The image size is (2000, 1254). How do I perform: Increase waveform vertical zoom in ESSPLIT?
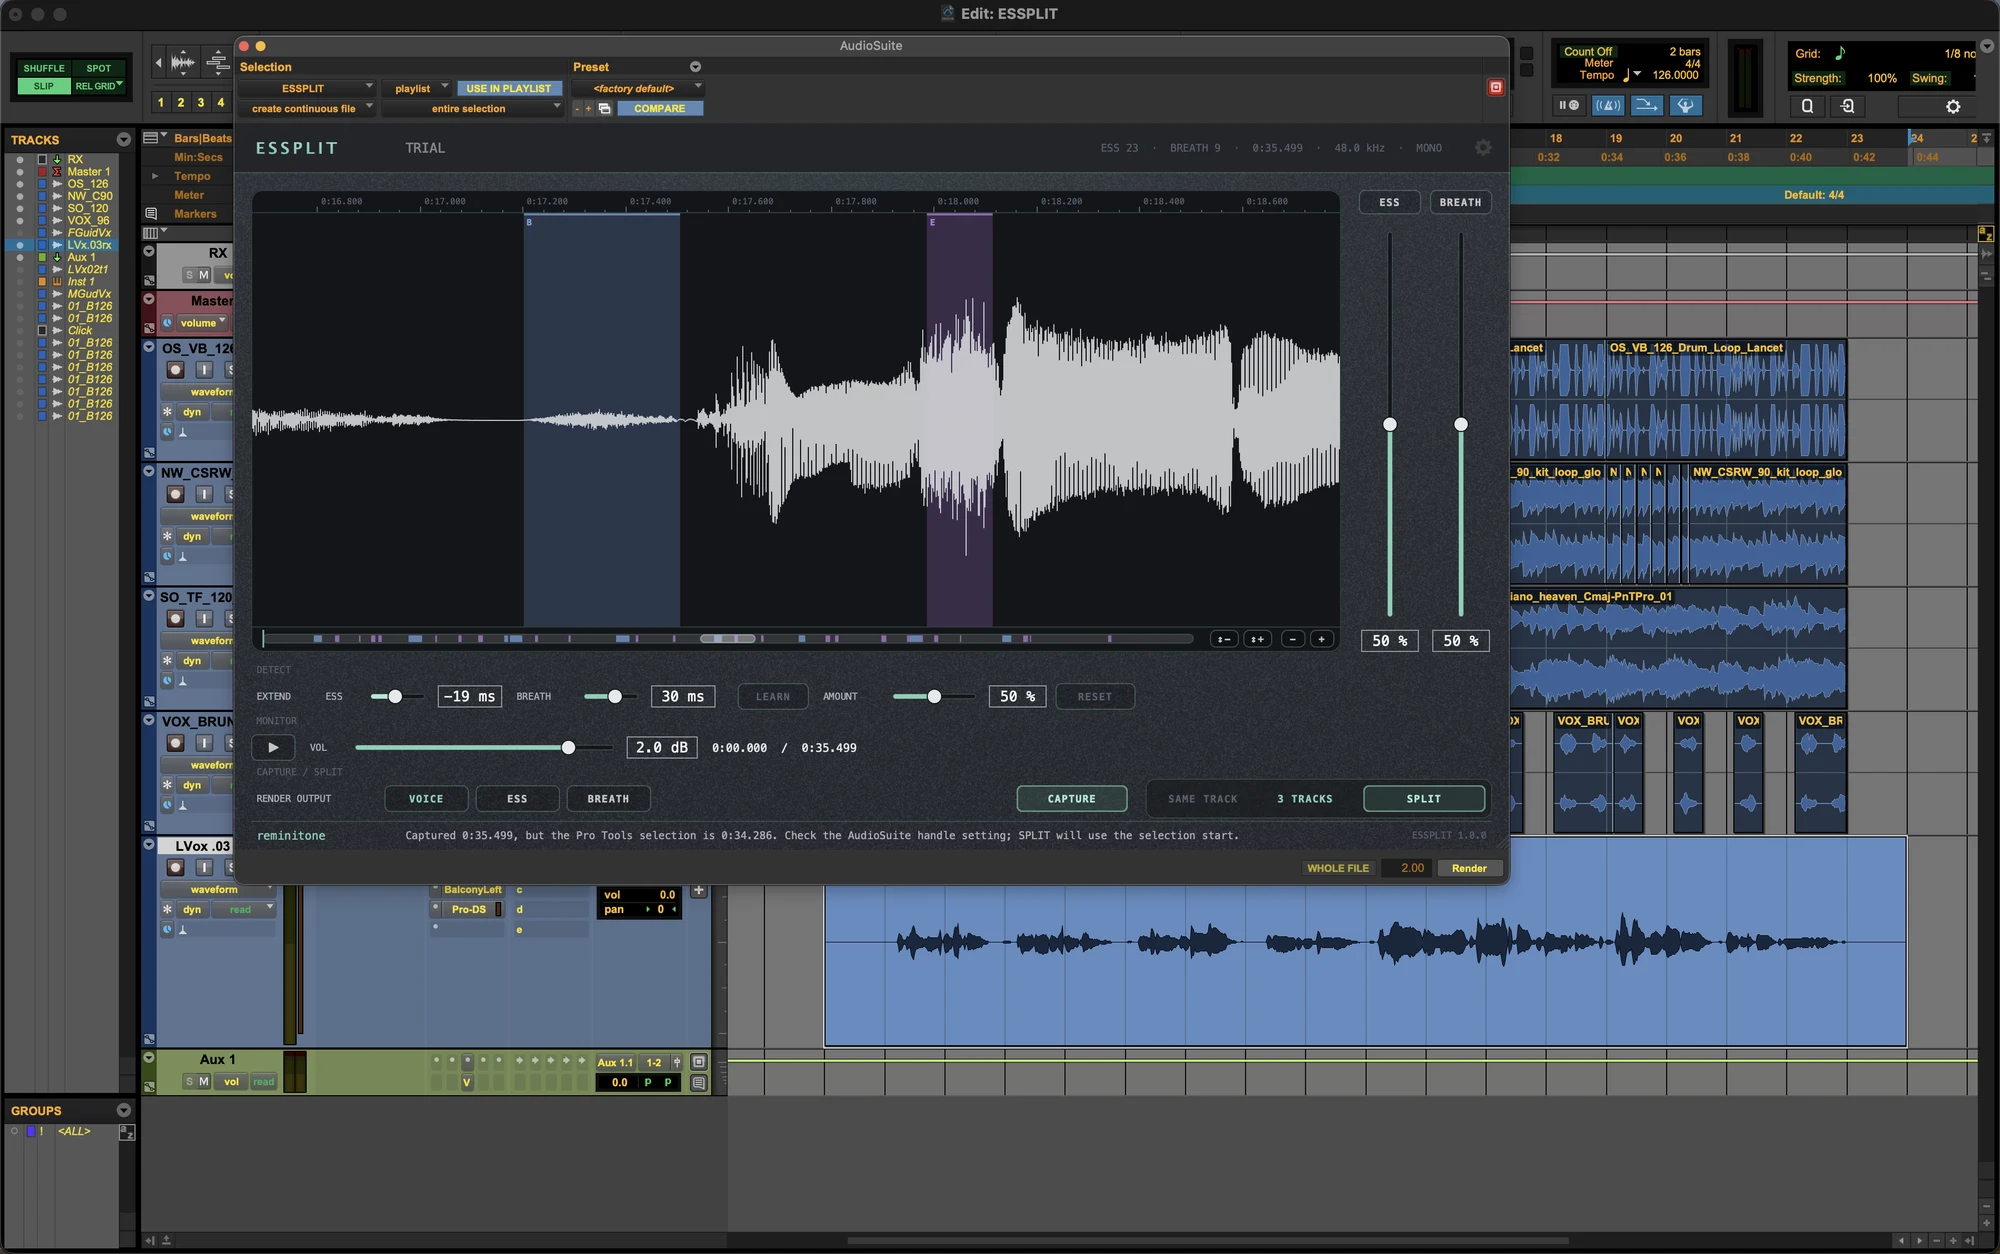(1257, 639)
